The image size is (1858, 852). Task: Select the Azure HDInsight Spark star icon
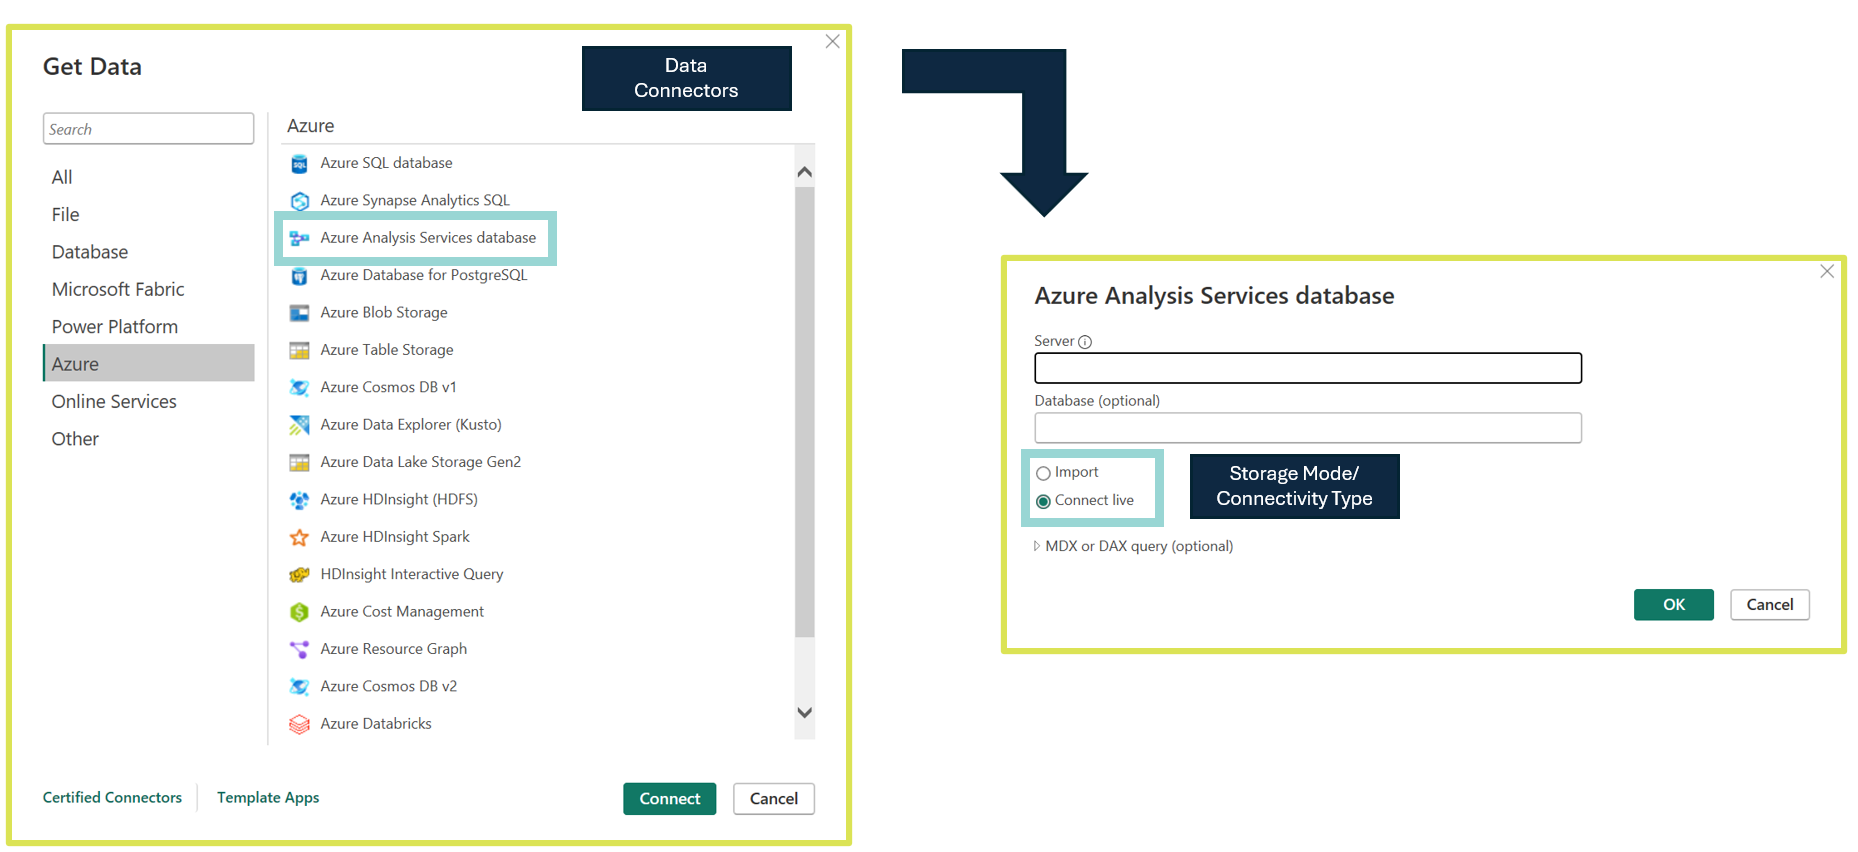[299, 537]
